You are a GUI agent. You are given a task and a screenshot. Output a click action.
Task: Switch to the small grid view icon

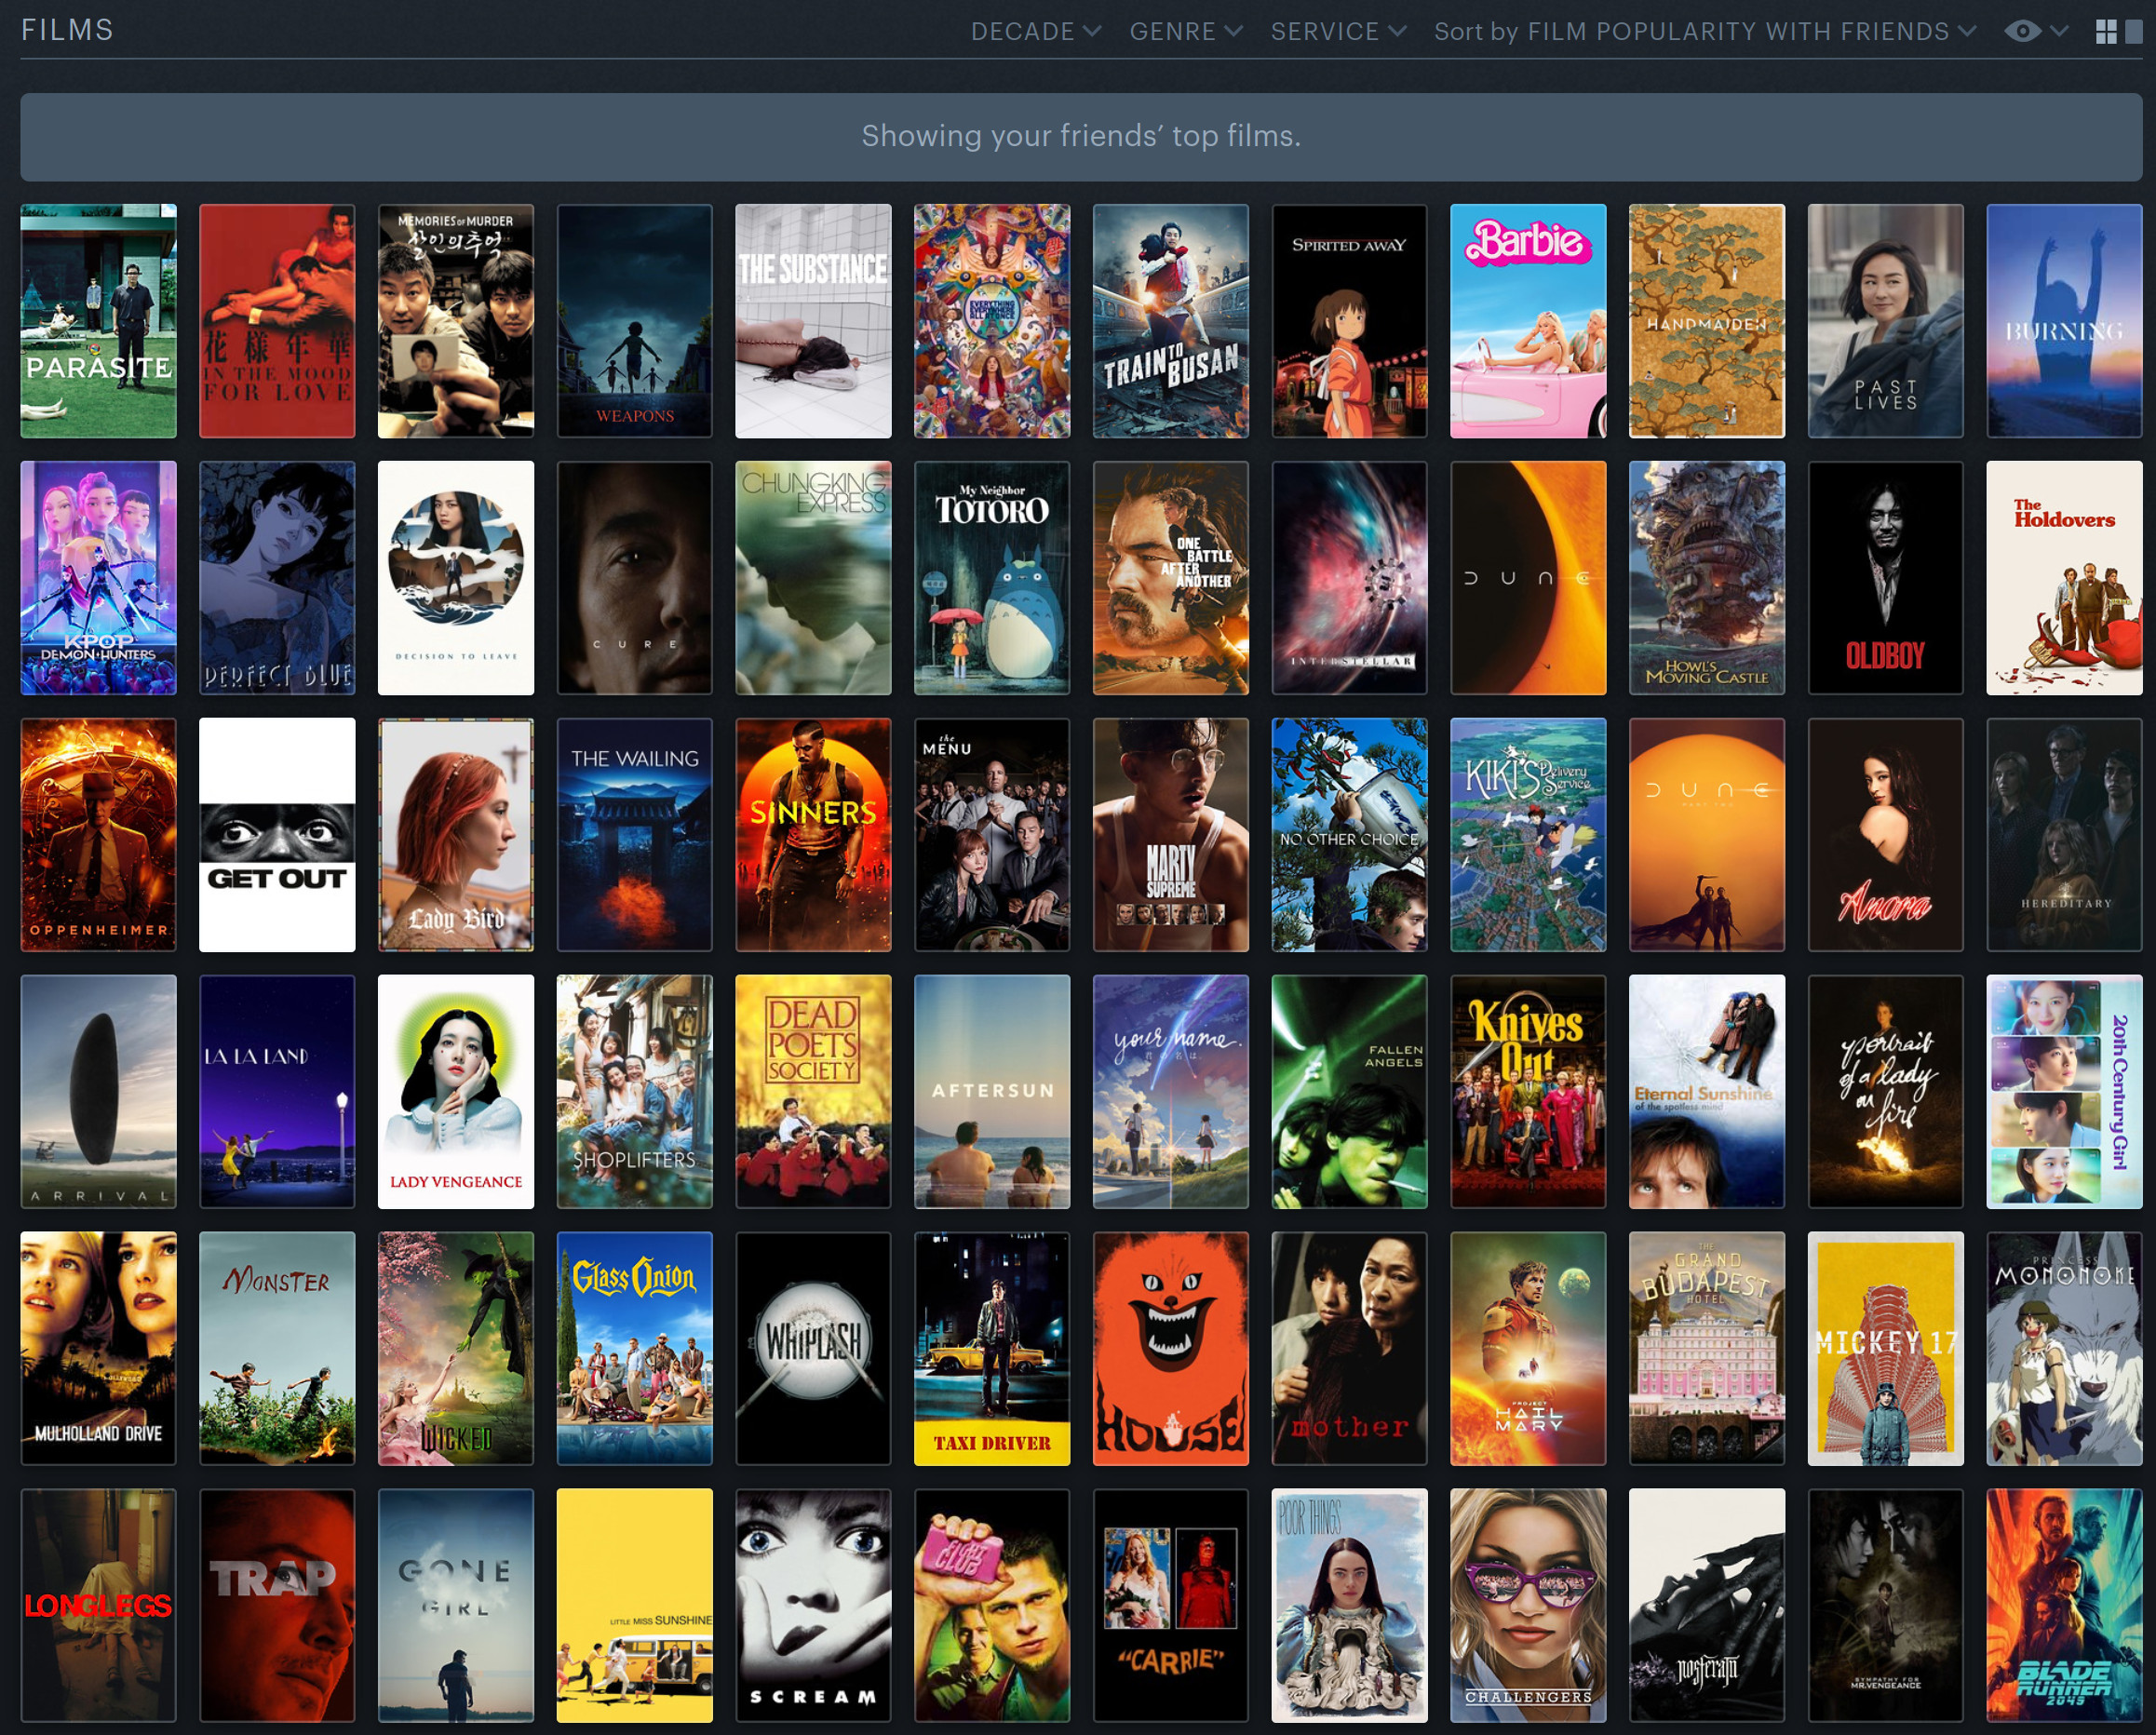[2105, 32]
